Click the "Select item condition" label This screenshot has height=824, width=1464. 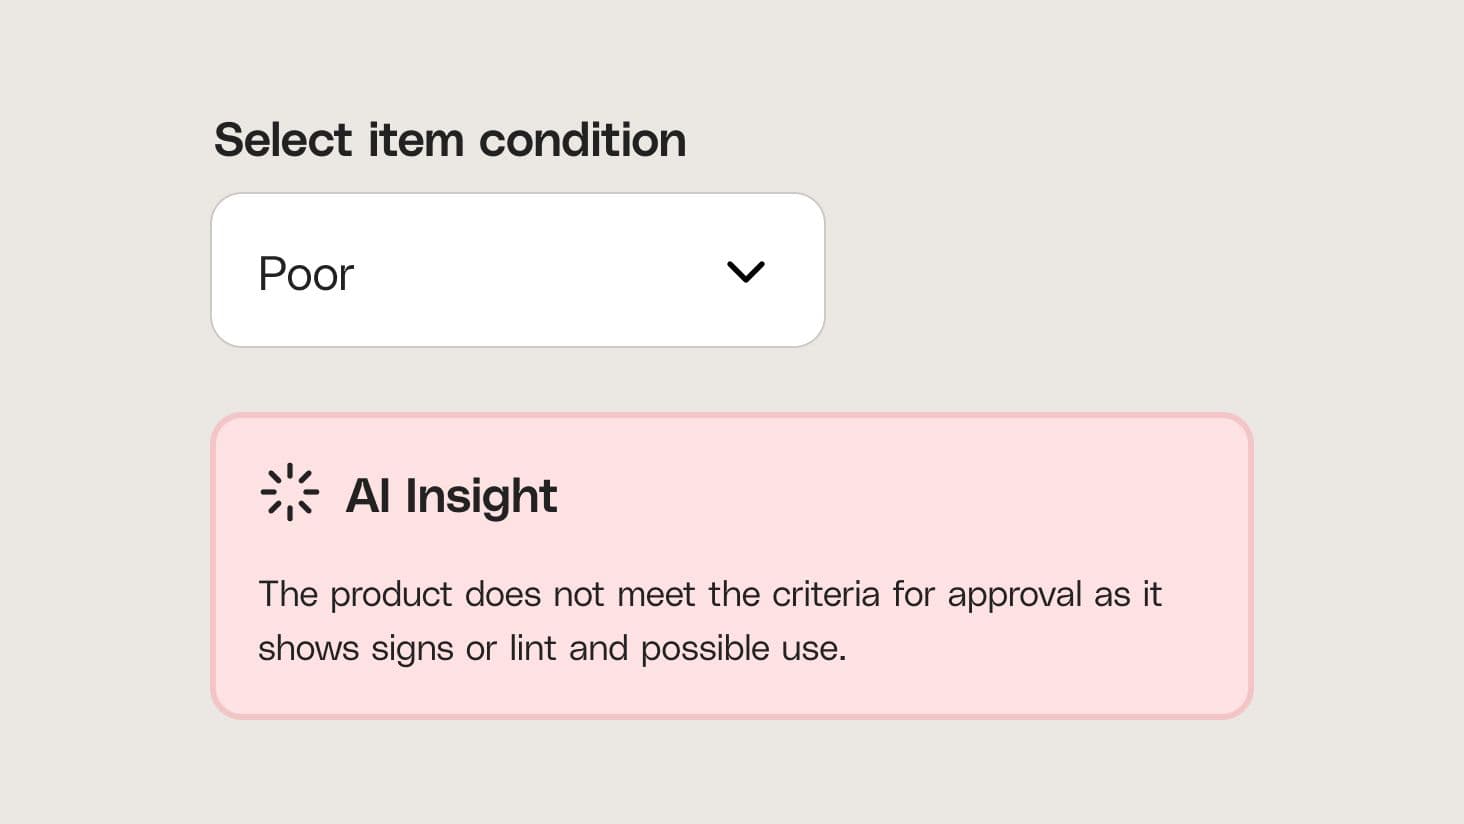[x=450, y=140]
